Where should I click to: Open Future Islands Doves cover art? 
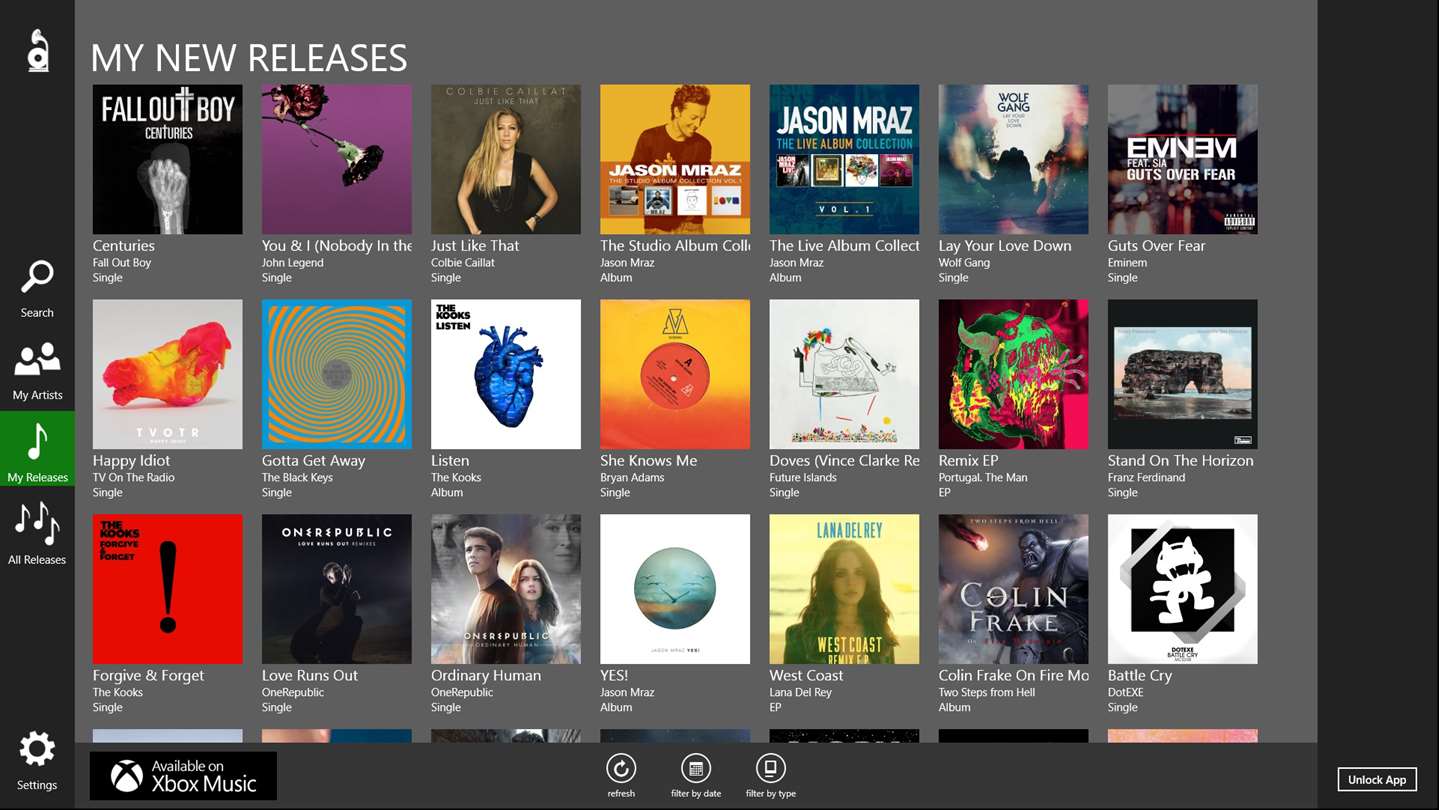click(844, 374)
